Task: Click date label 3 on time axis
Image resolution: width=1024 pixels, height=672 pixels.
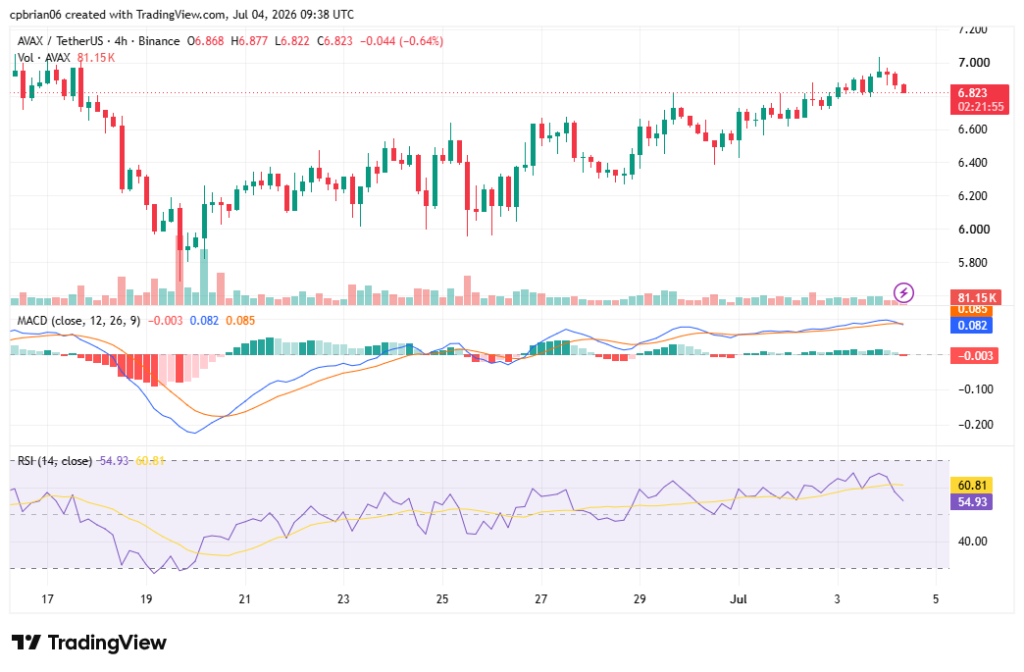Action: 837,599
